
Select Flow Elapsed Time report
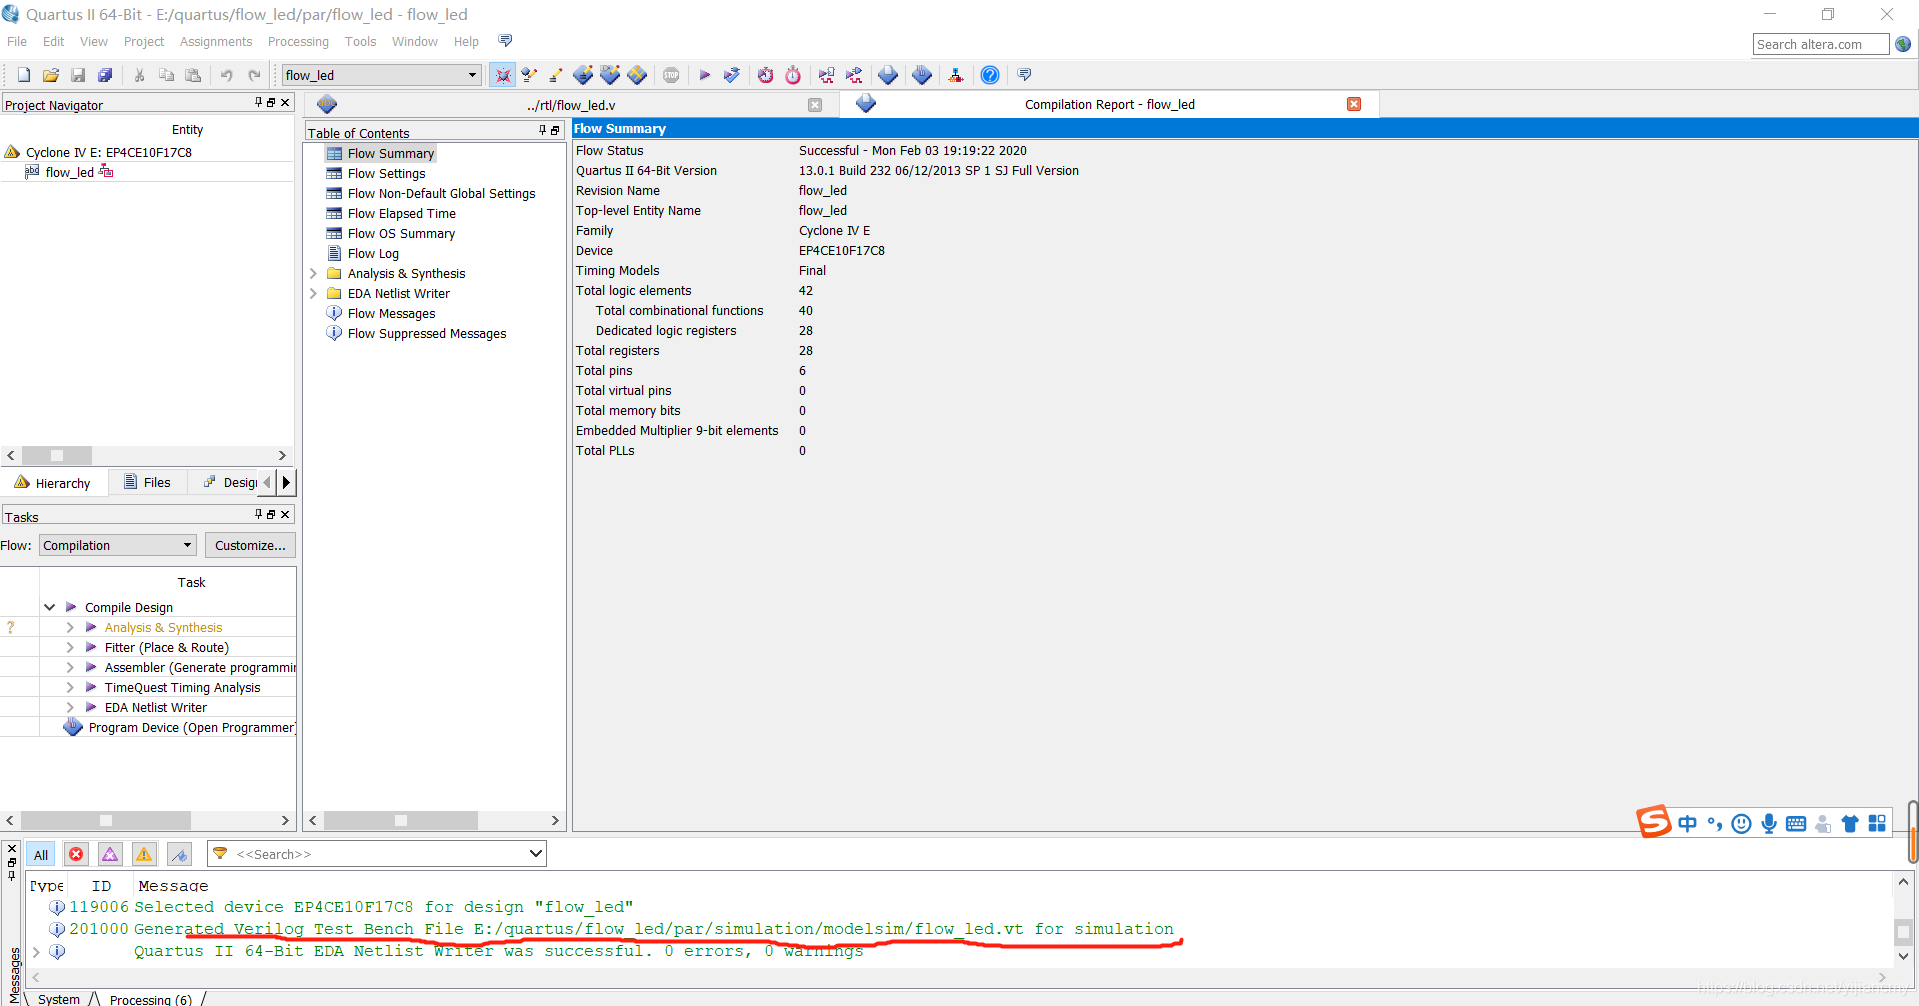(401, 213)
